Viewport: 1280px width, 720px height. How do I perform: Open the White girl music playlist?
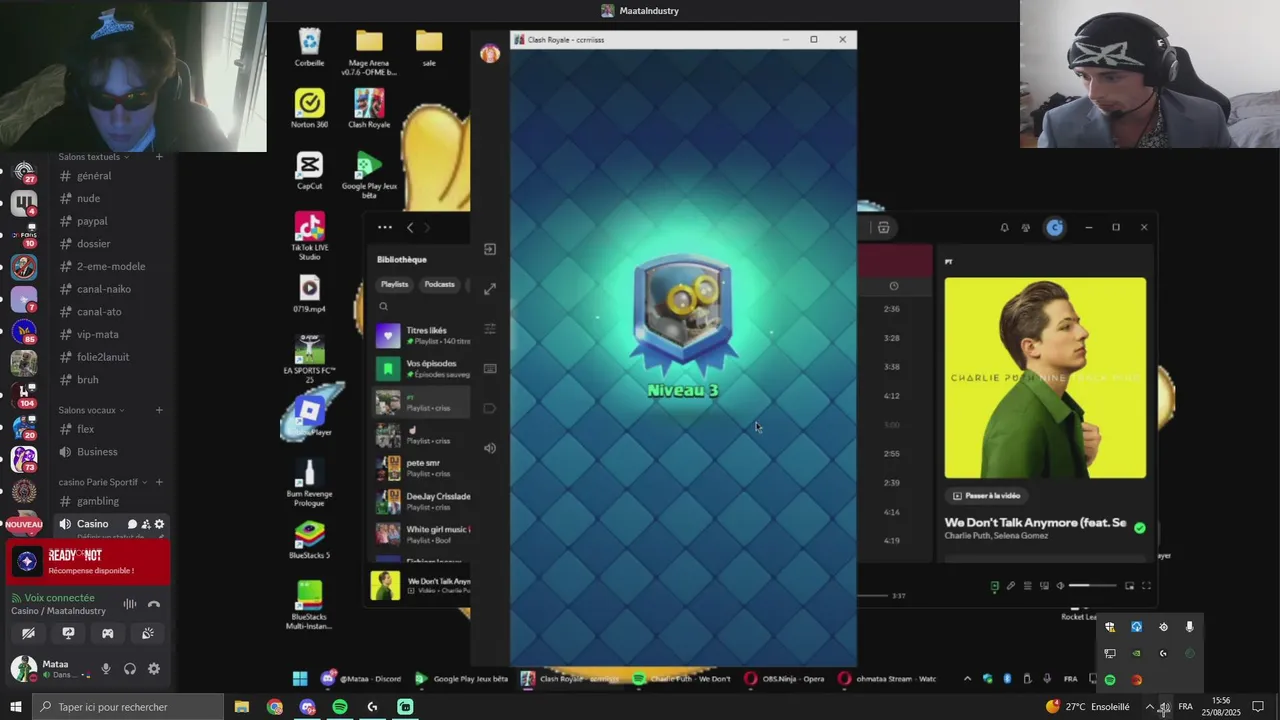pos(422,534)
